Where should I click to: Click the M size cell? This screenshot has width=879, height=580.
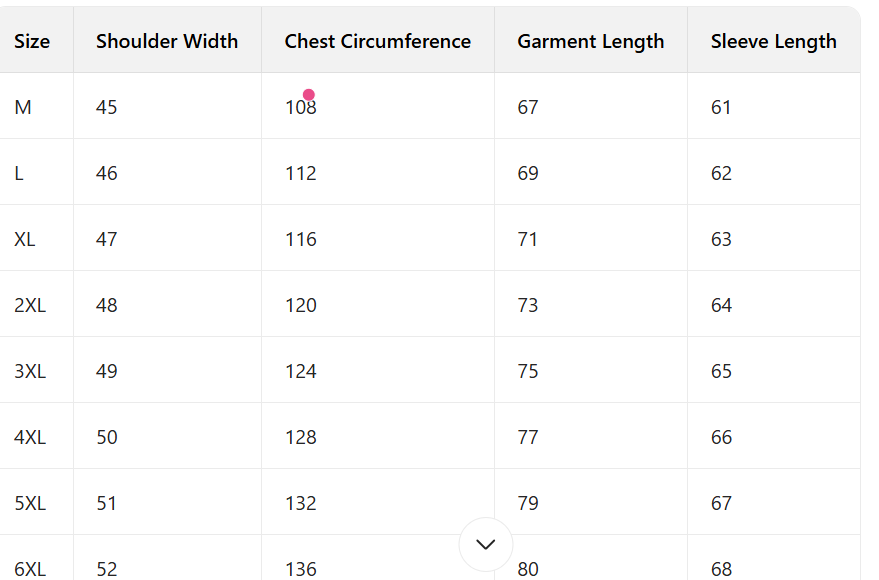coord(23,107)
